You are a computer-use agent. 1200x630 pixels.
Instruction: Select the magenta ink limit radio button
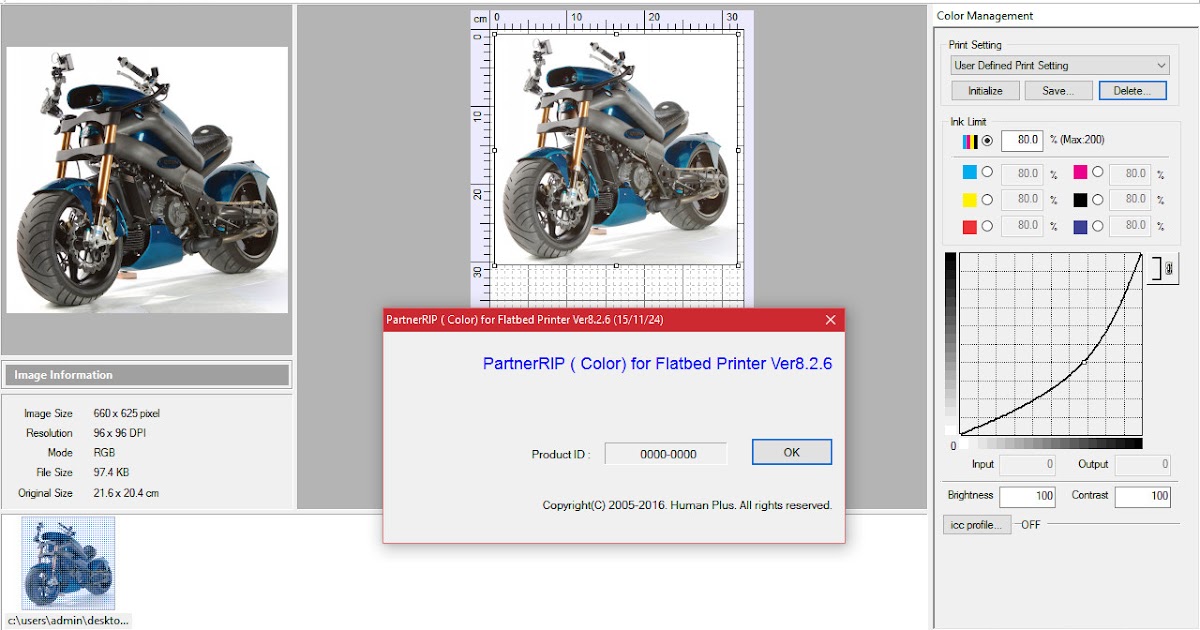[x=1097, y=173]
